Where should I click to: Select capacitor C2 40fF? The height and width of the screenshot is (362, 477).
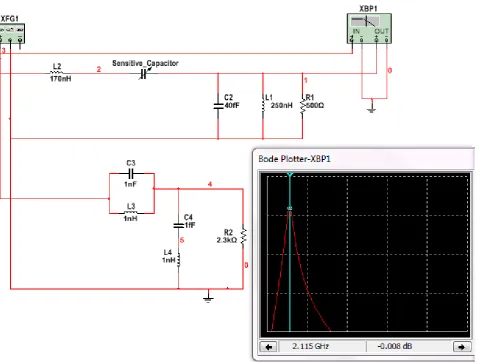(218, 106)
